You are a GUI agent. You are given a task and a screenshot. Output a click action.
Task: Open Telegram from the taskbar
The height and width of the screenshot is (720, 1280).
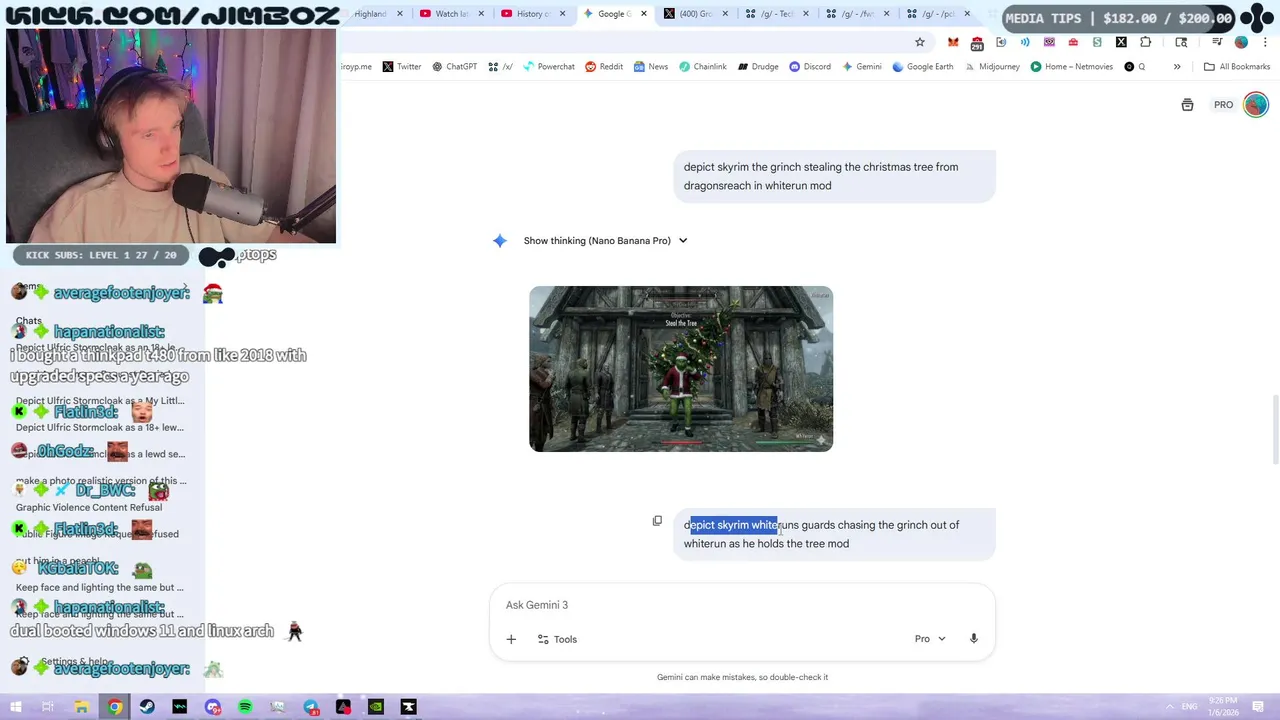pos(311,707)
